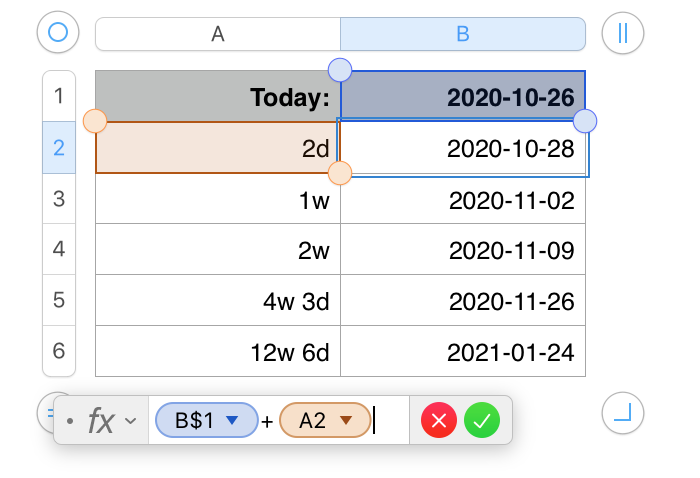Accept the formula with the green checkmark
Screen dimensions: 700x478
[x=482, y=421]
